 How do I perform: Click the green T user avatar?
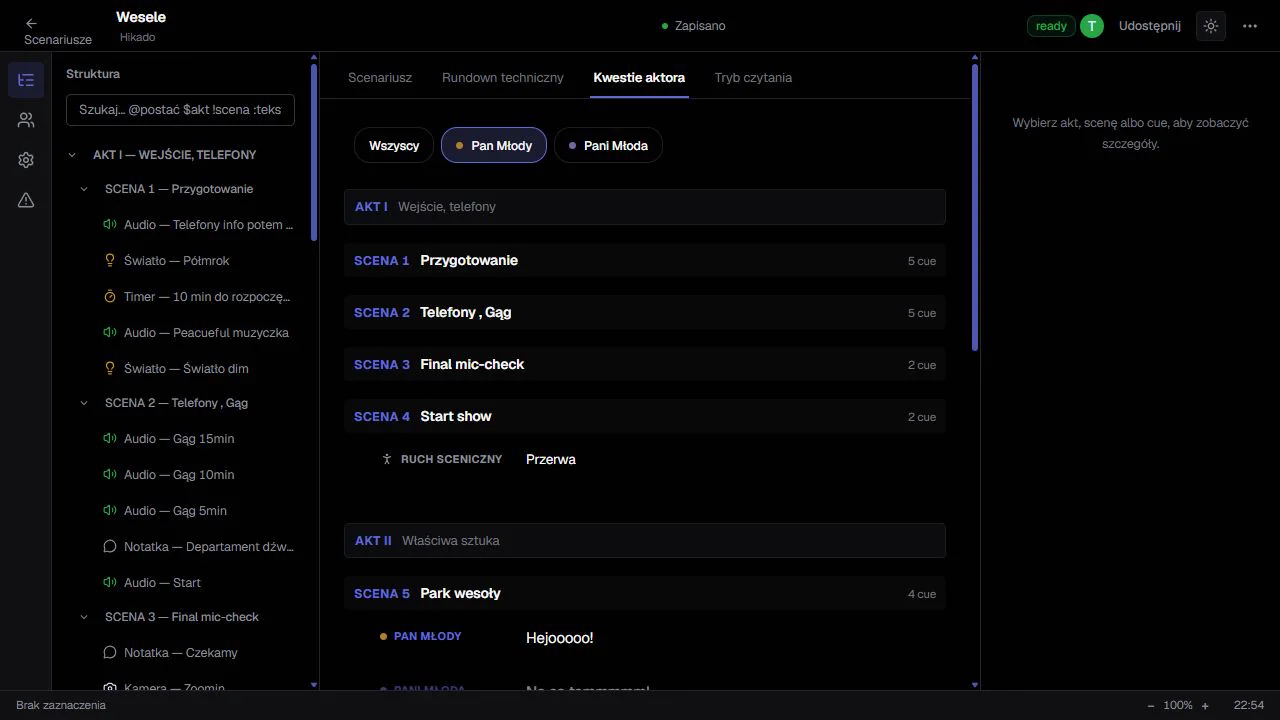[x=1092, y=26]
